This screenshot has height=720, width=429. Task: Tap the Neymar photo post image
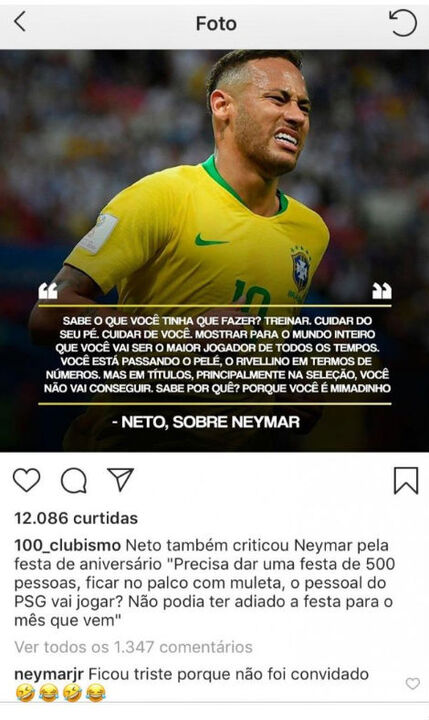[x=214, y=250]
